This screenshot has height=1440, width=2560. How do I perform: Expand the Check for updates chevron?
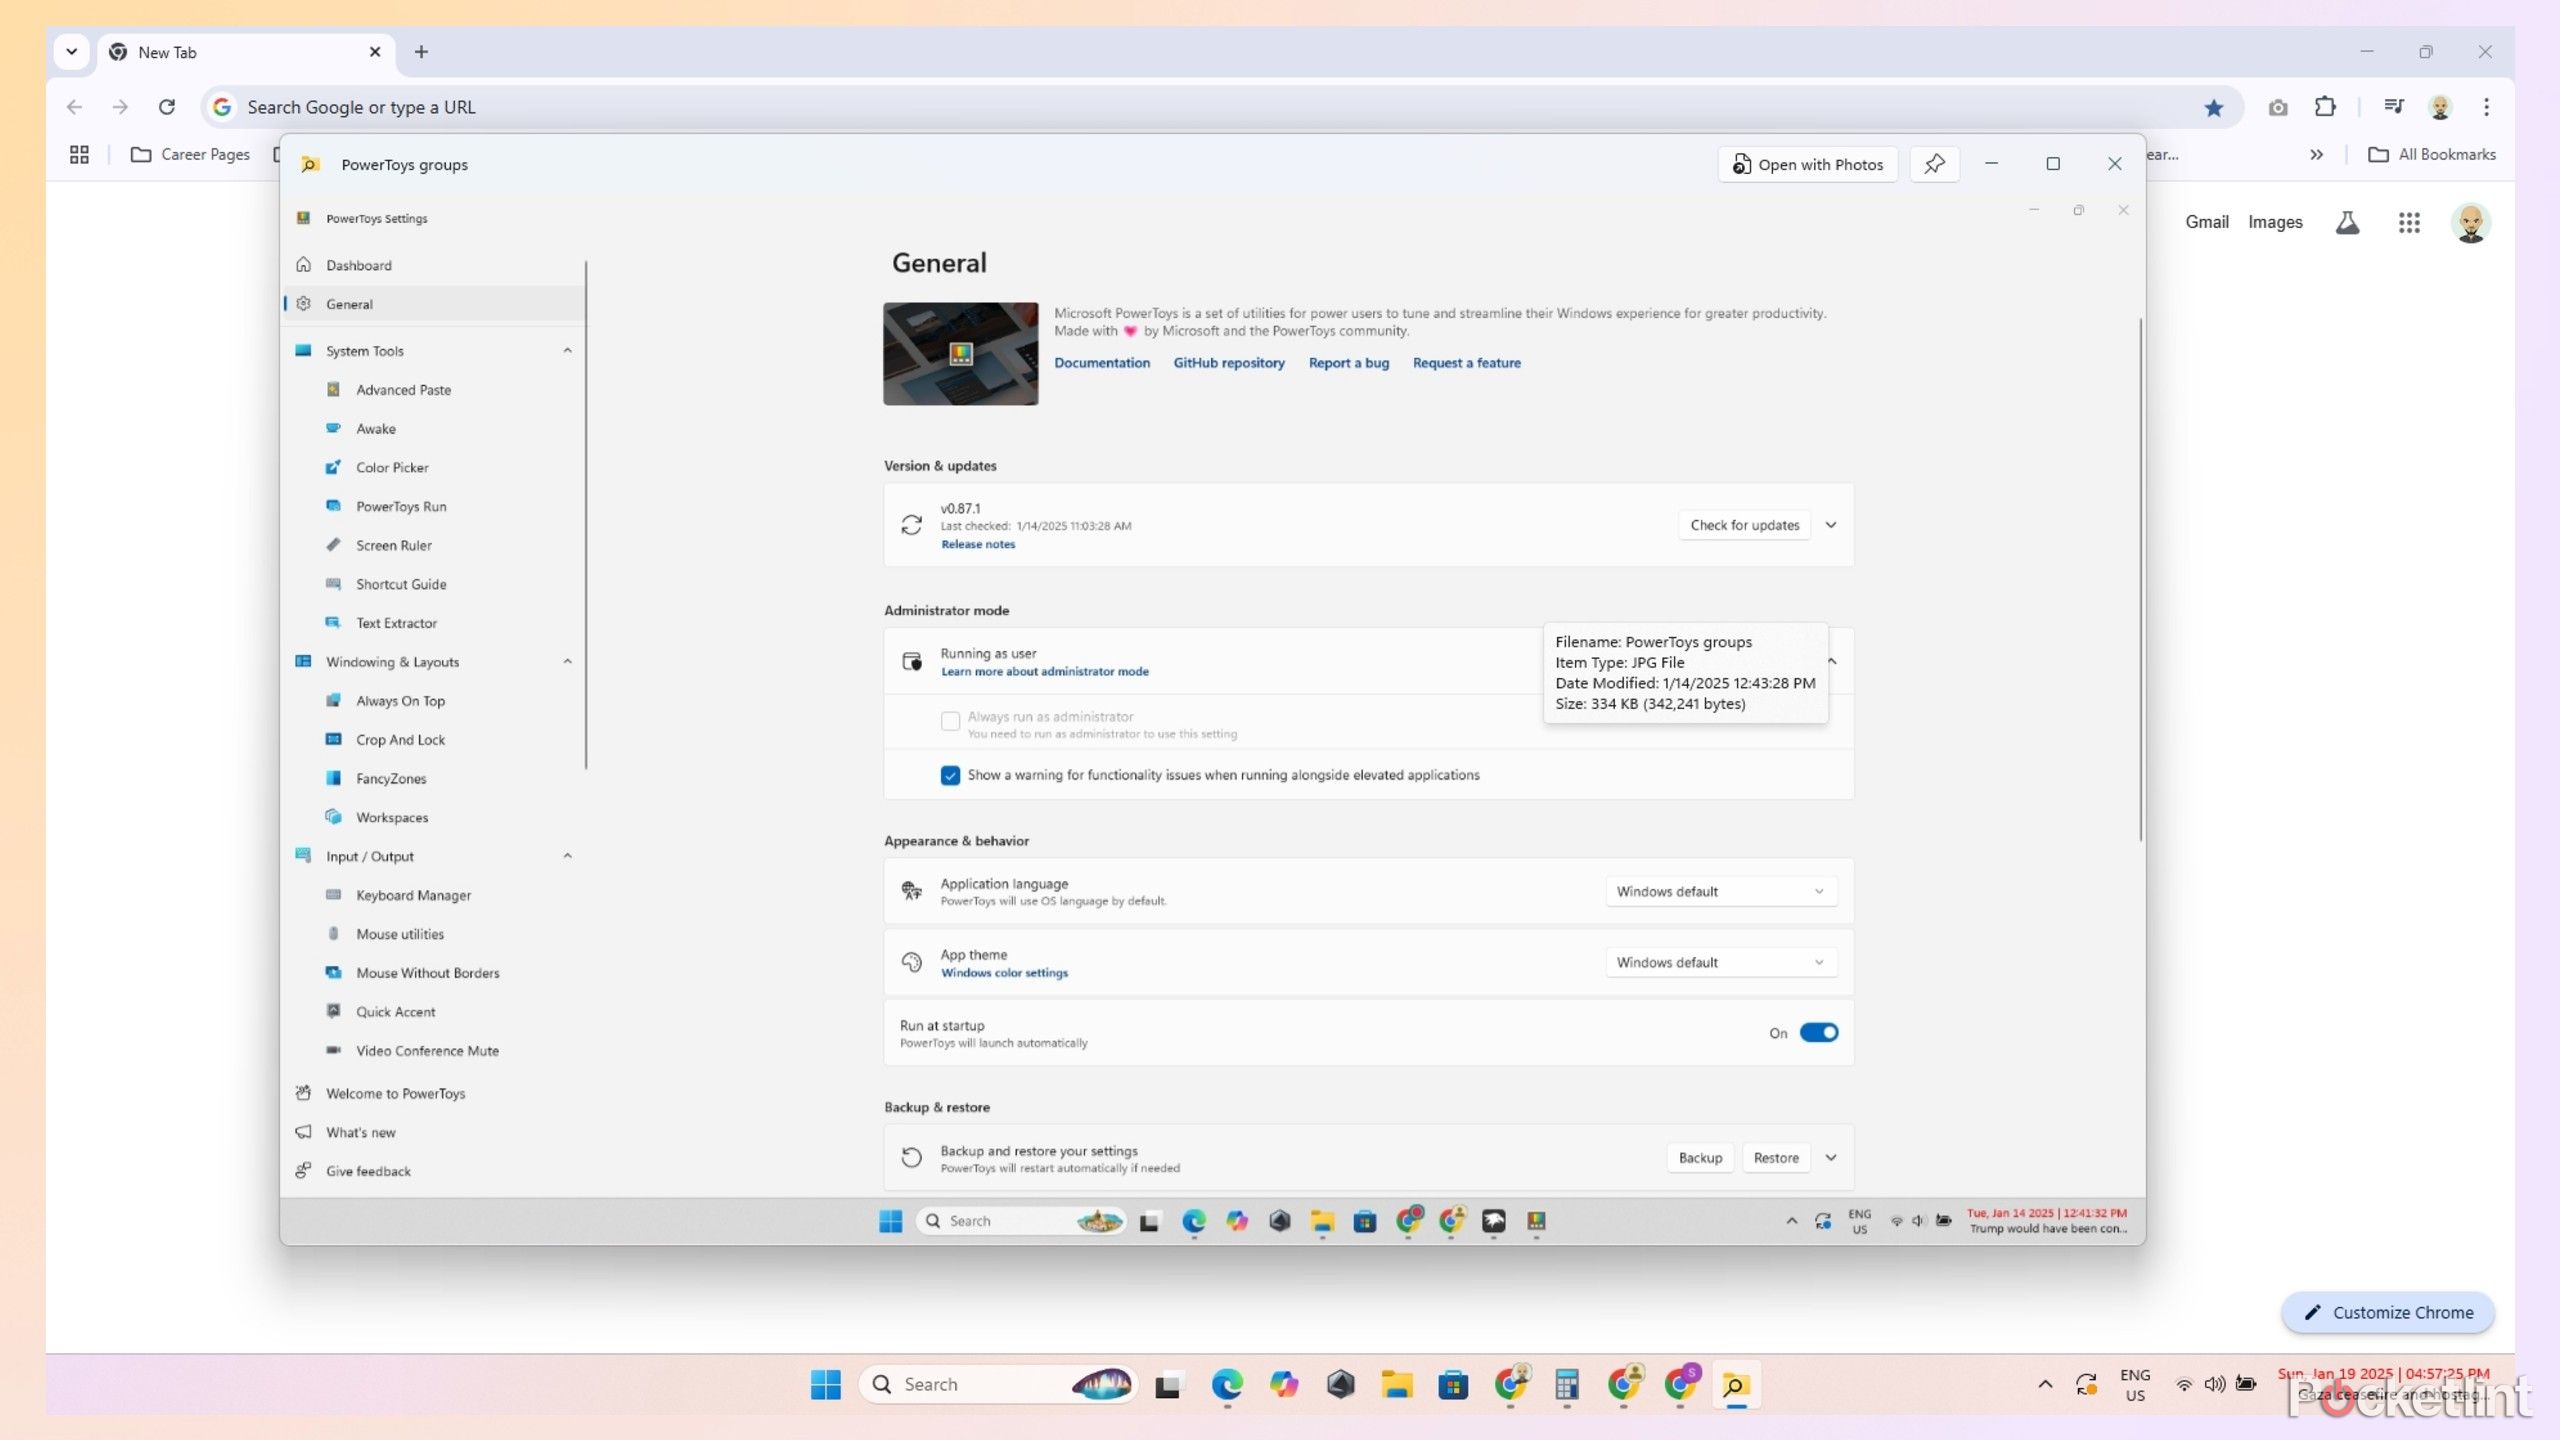tap(1830, 525)
